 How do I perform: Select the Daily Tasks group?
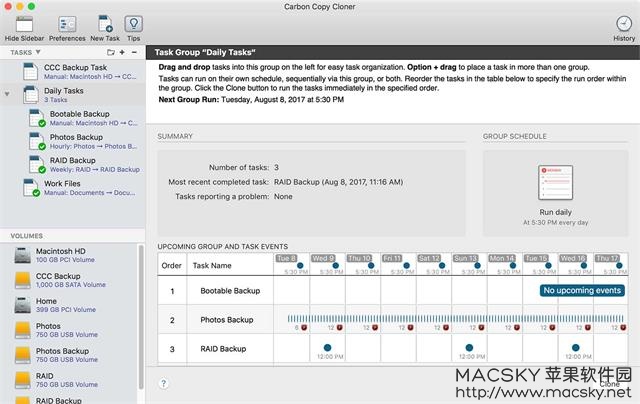73,95
